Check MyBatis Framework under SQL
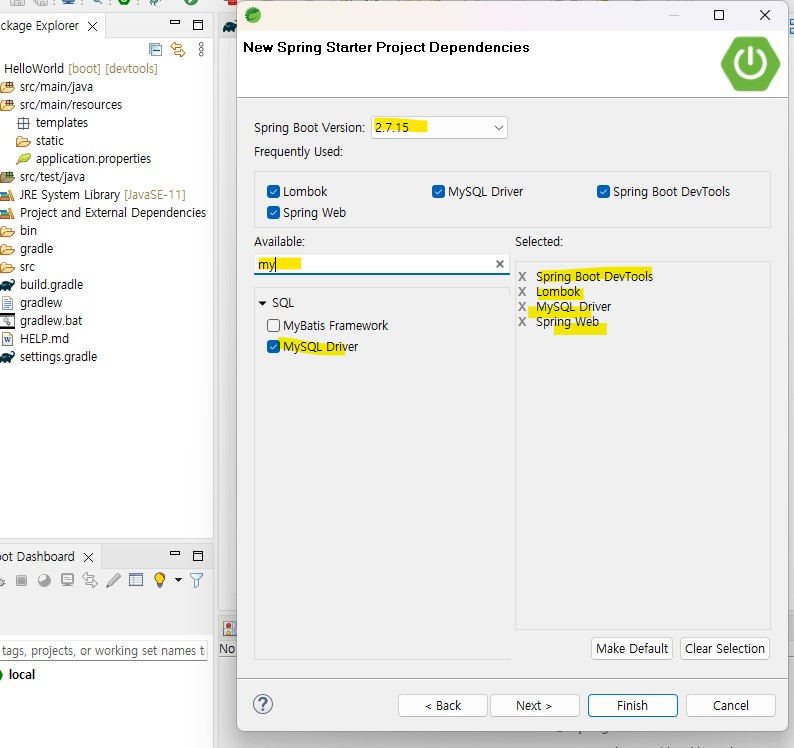 pyautogui.click(x=273, y=325)
